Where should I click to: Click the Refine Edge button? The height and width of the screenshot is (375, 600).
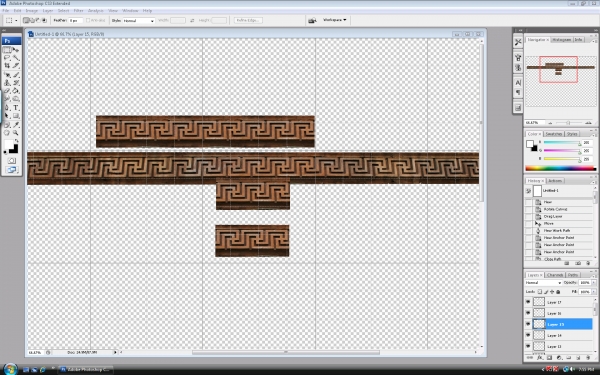(x=248, y=20)
